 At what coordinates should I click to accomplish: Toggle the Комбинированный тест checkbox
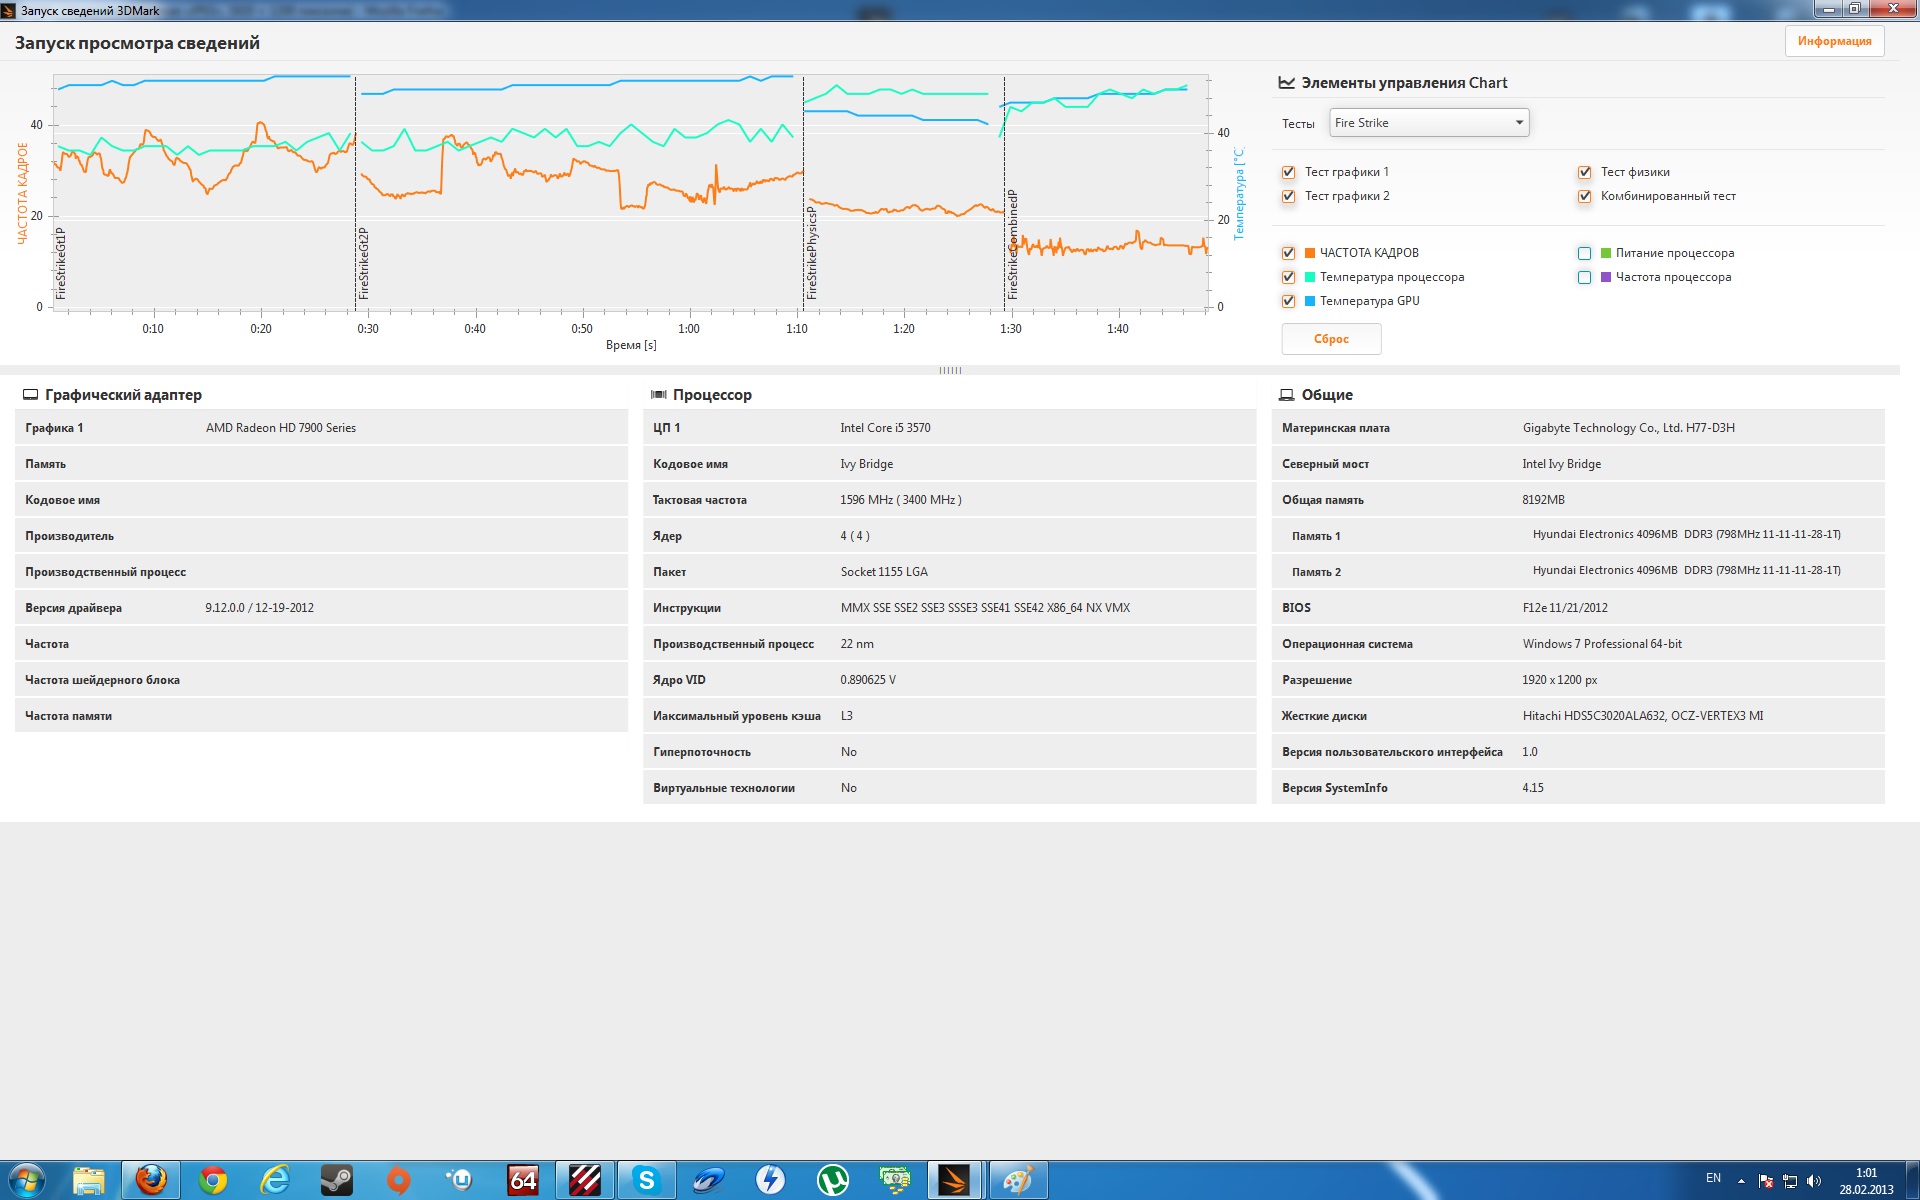tap(1585, 196)
